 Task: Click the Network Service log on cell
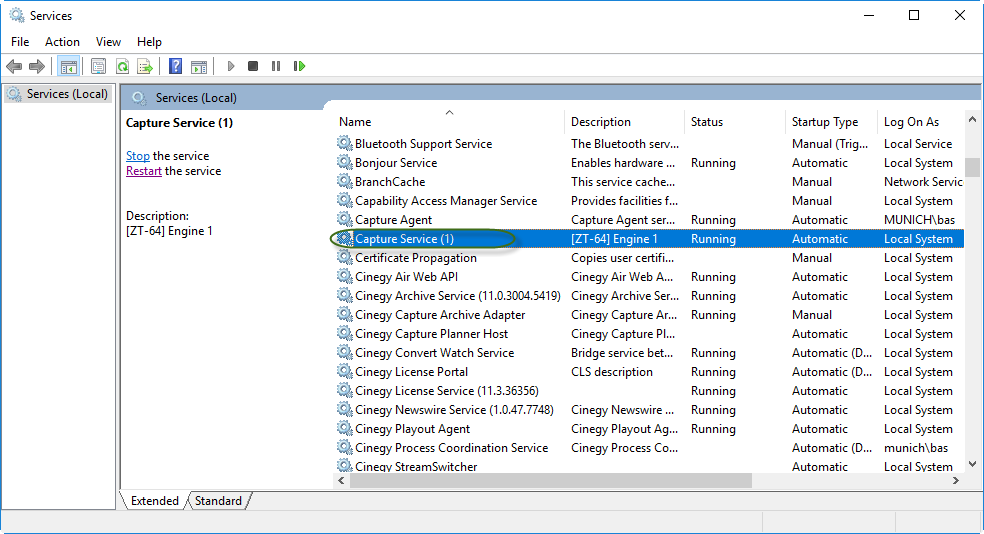[923, 181]
